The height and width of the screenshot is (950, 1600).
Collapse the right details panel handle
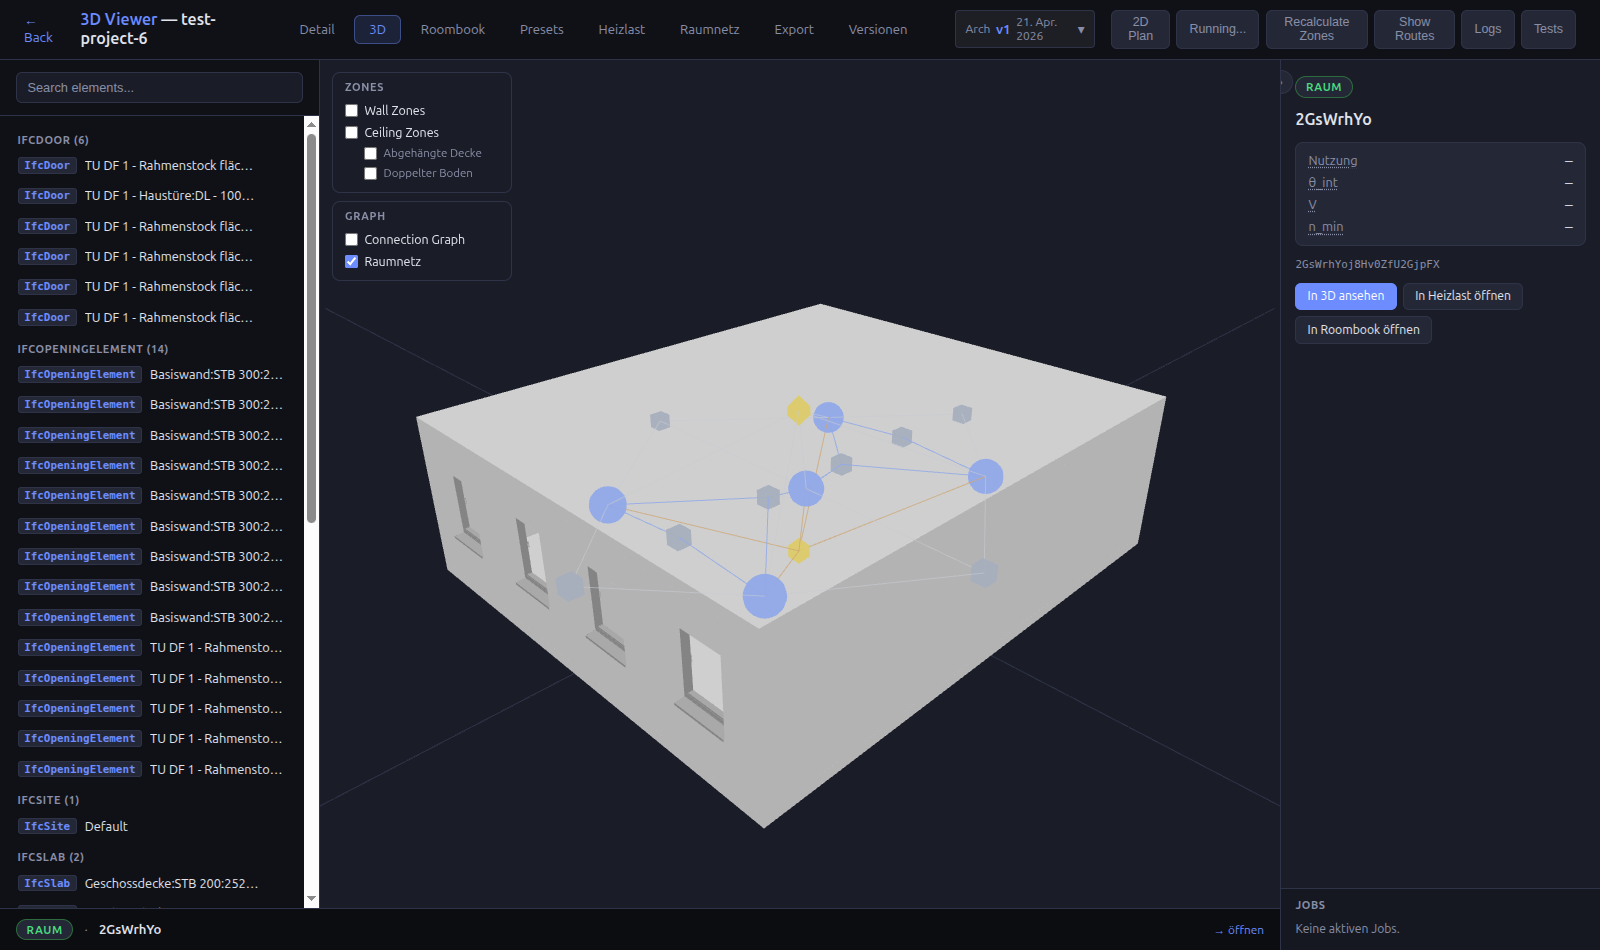(1285, 82)
